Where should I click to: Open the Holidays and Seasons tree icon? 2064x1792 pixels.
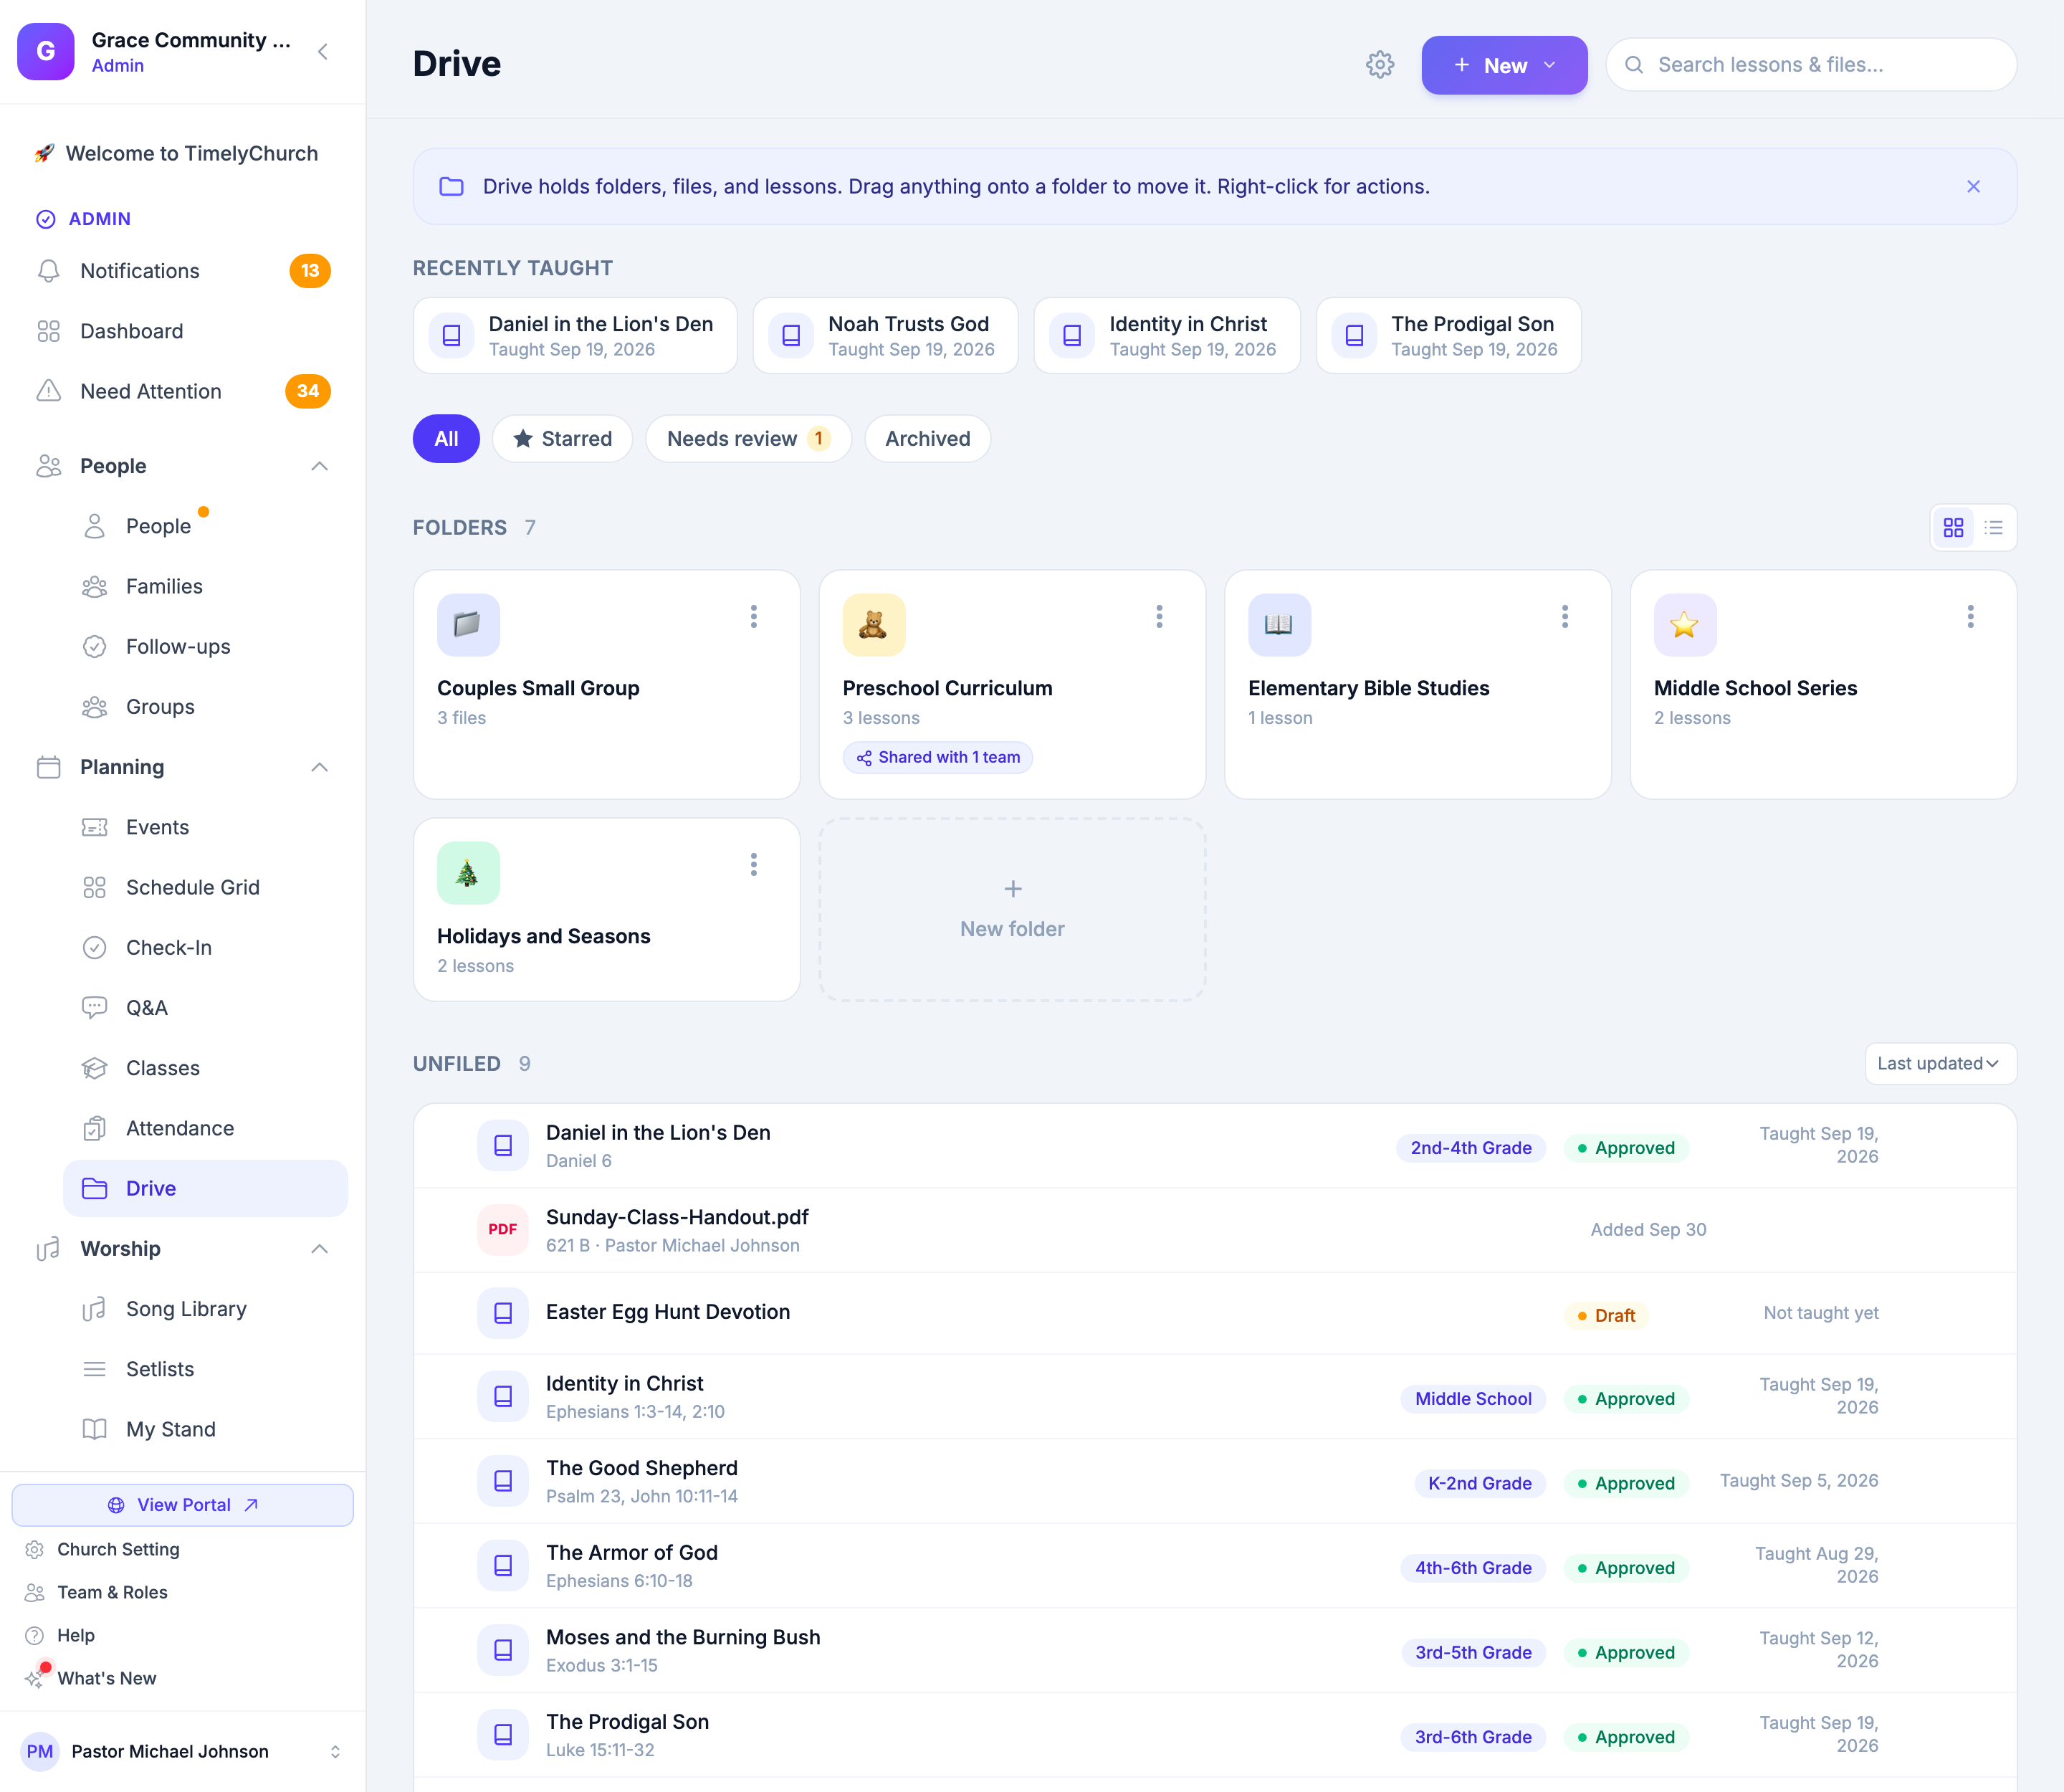[x=468, y=873]
